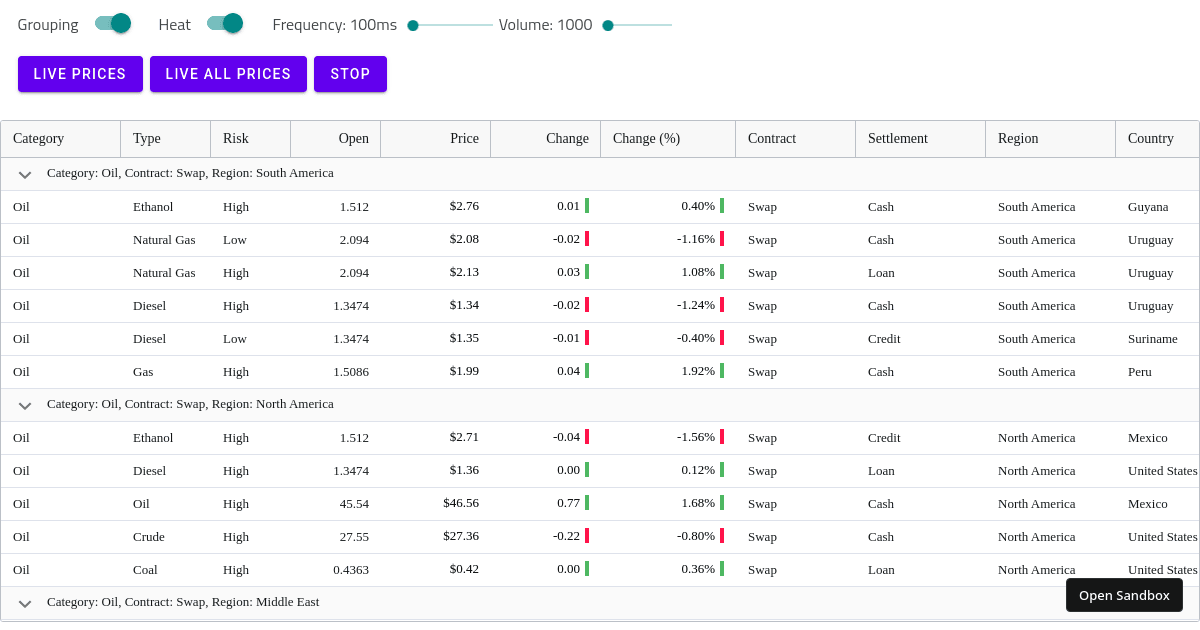
Task: Click the $2.08 price cell
Action: click(436, 240)
